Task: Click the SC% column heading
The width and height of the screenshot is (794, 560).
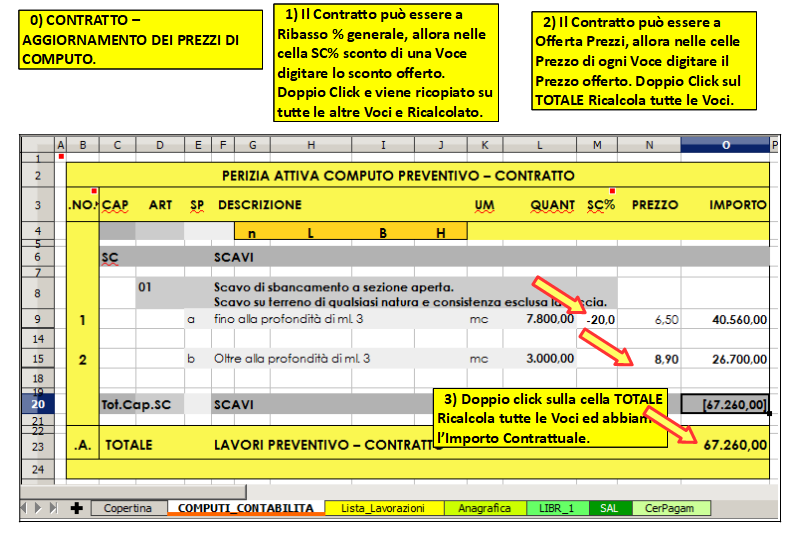Action: [x=601, y=205]
